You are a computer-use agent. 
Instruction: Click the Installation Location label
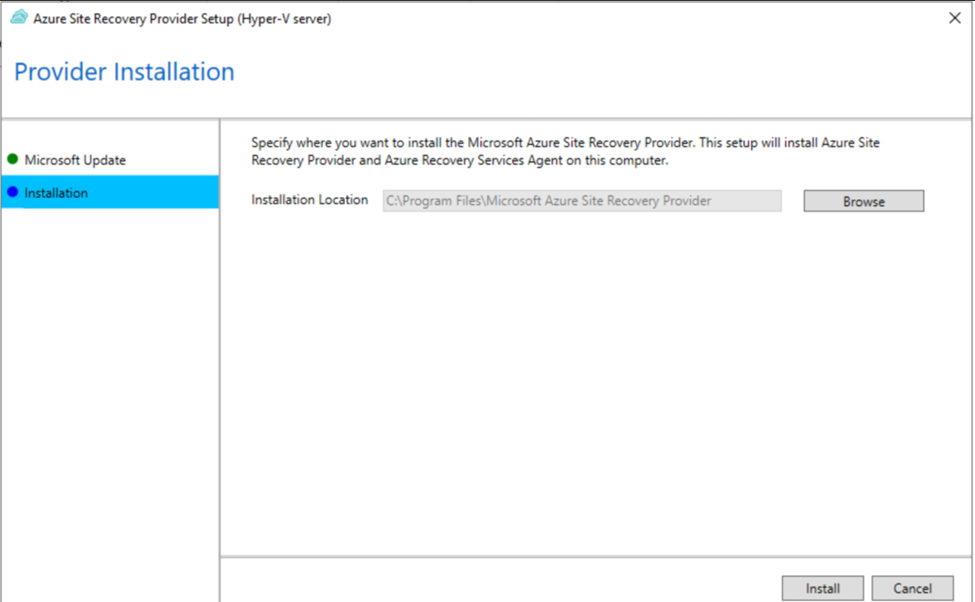point(310,200)
